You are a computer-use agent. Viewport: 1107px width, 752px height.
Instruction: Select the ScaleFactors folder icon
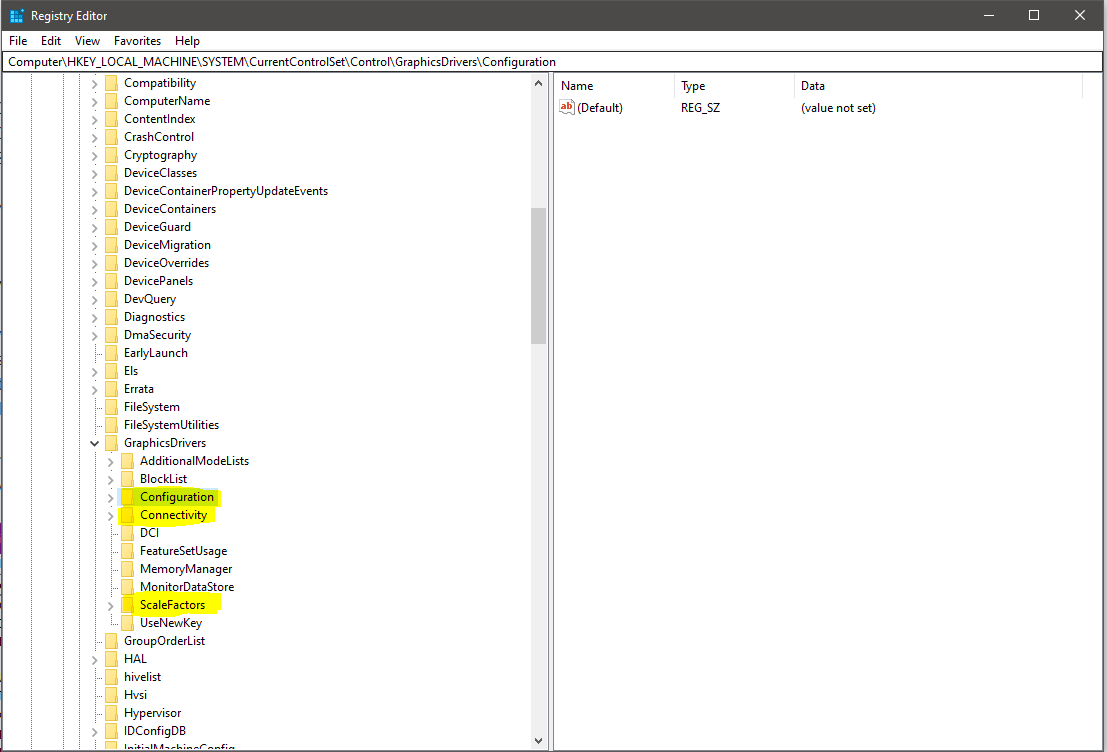click(127, 605)
